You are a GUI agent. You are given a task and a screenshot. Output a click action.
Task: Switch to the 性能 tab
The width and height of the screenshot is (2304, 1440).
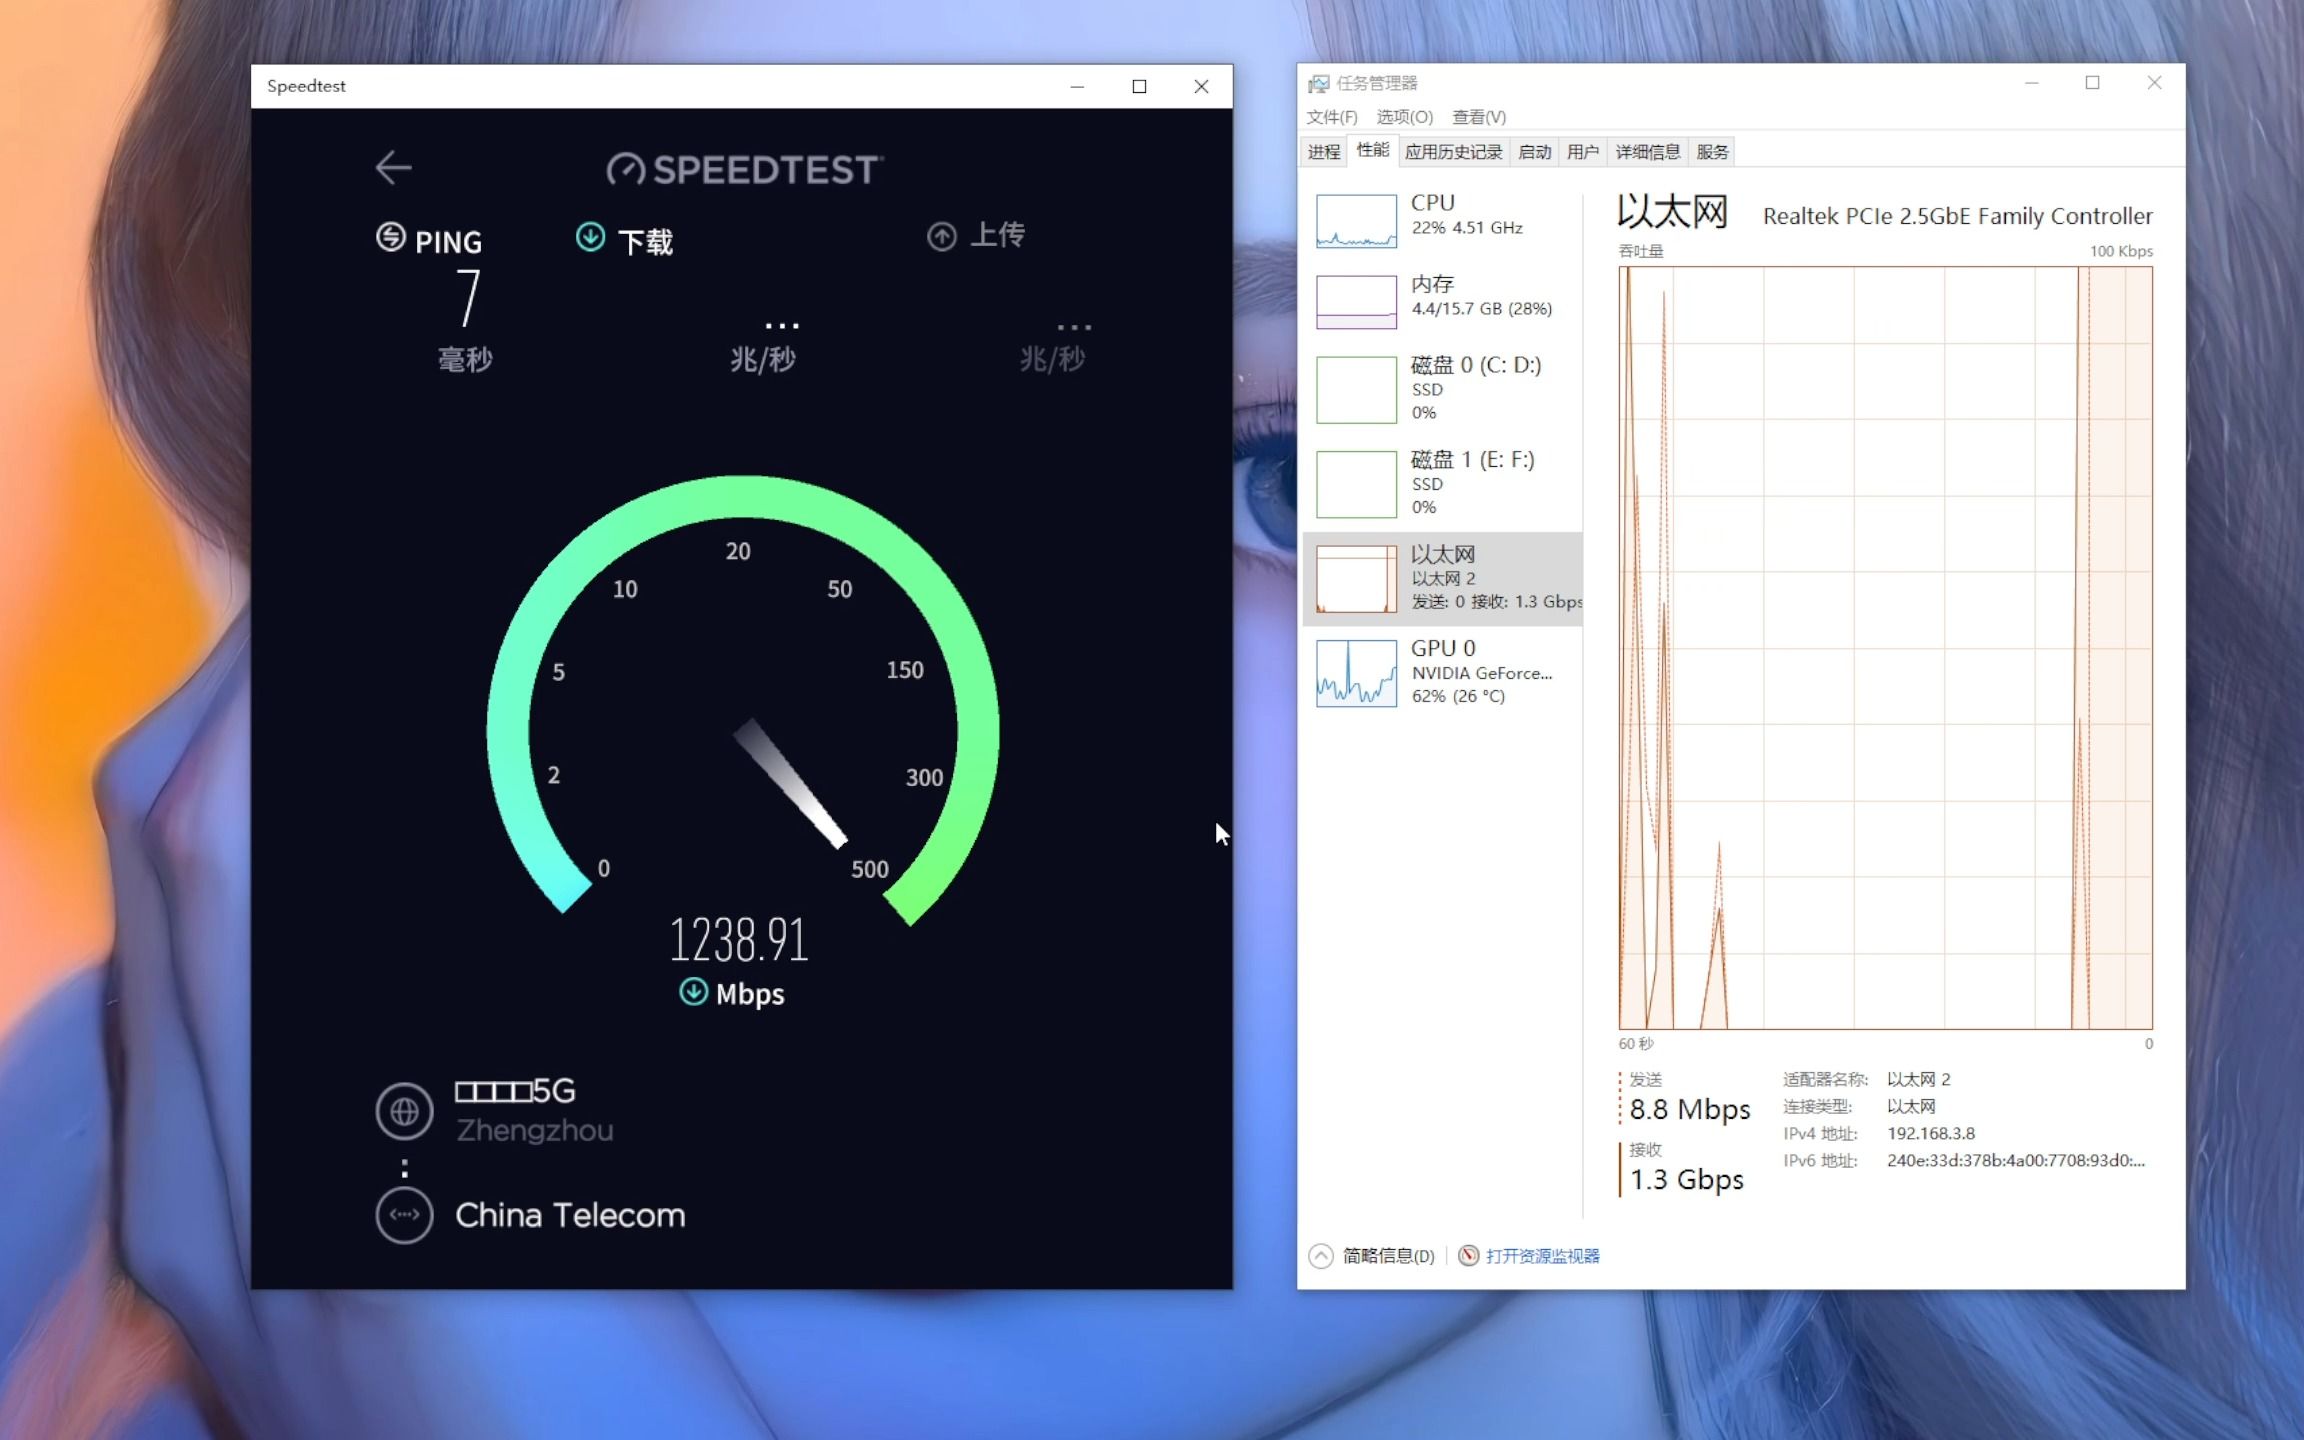click(x=1372, y=150)
